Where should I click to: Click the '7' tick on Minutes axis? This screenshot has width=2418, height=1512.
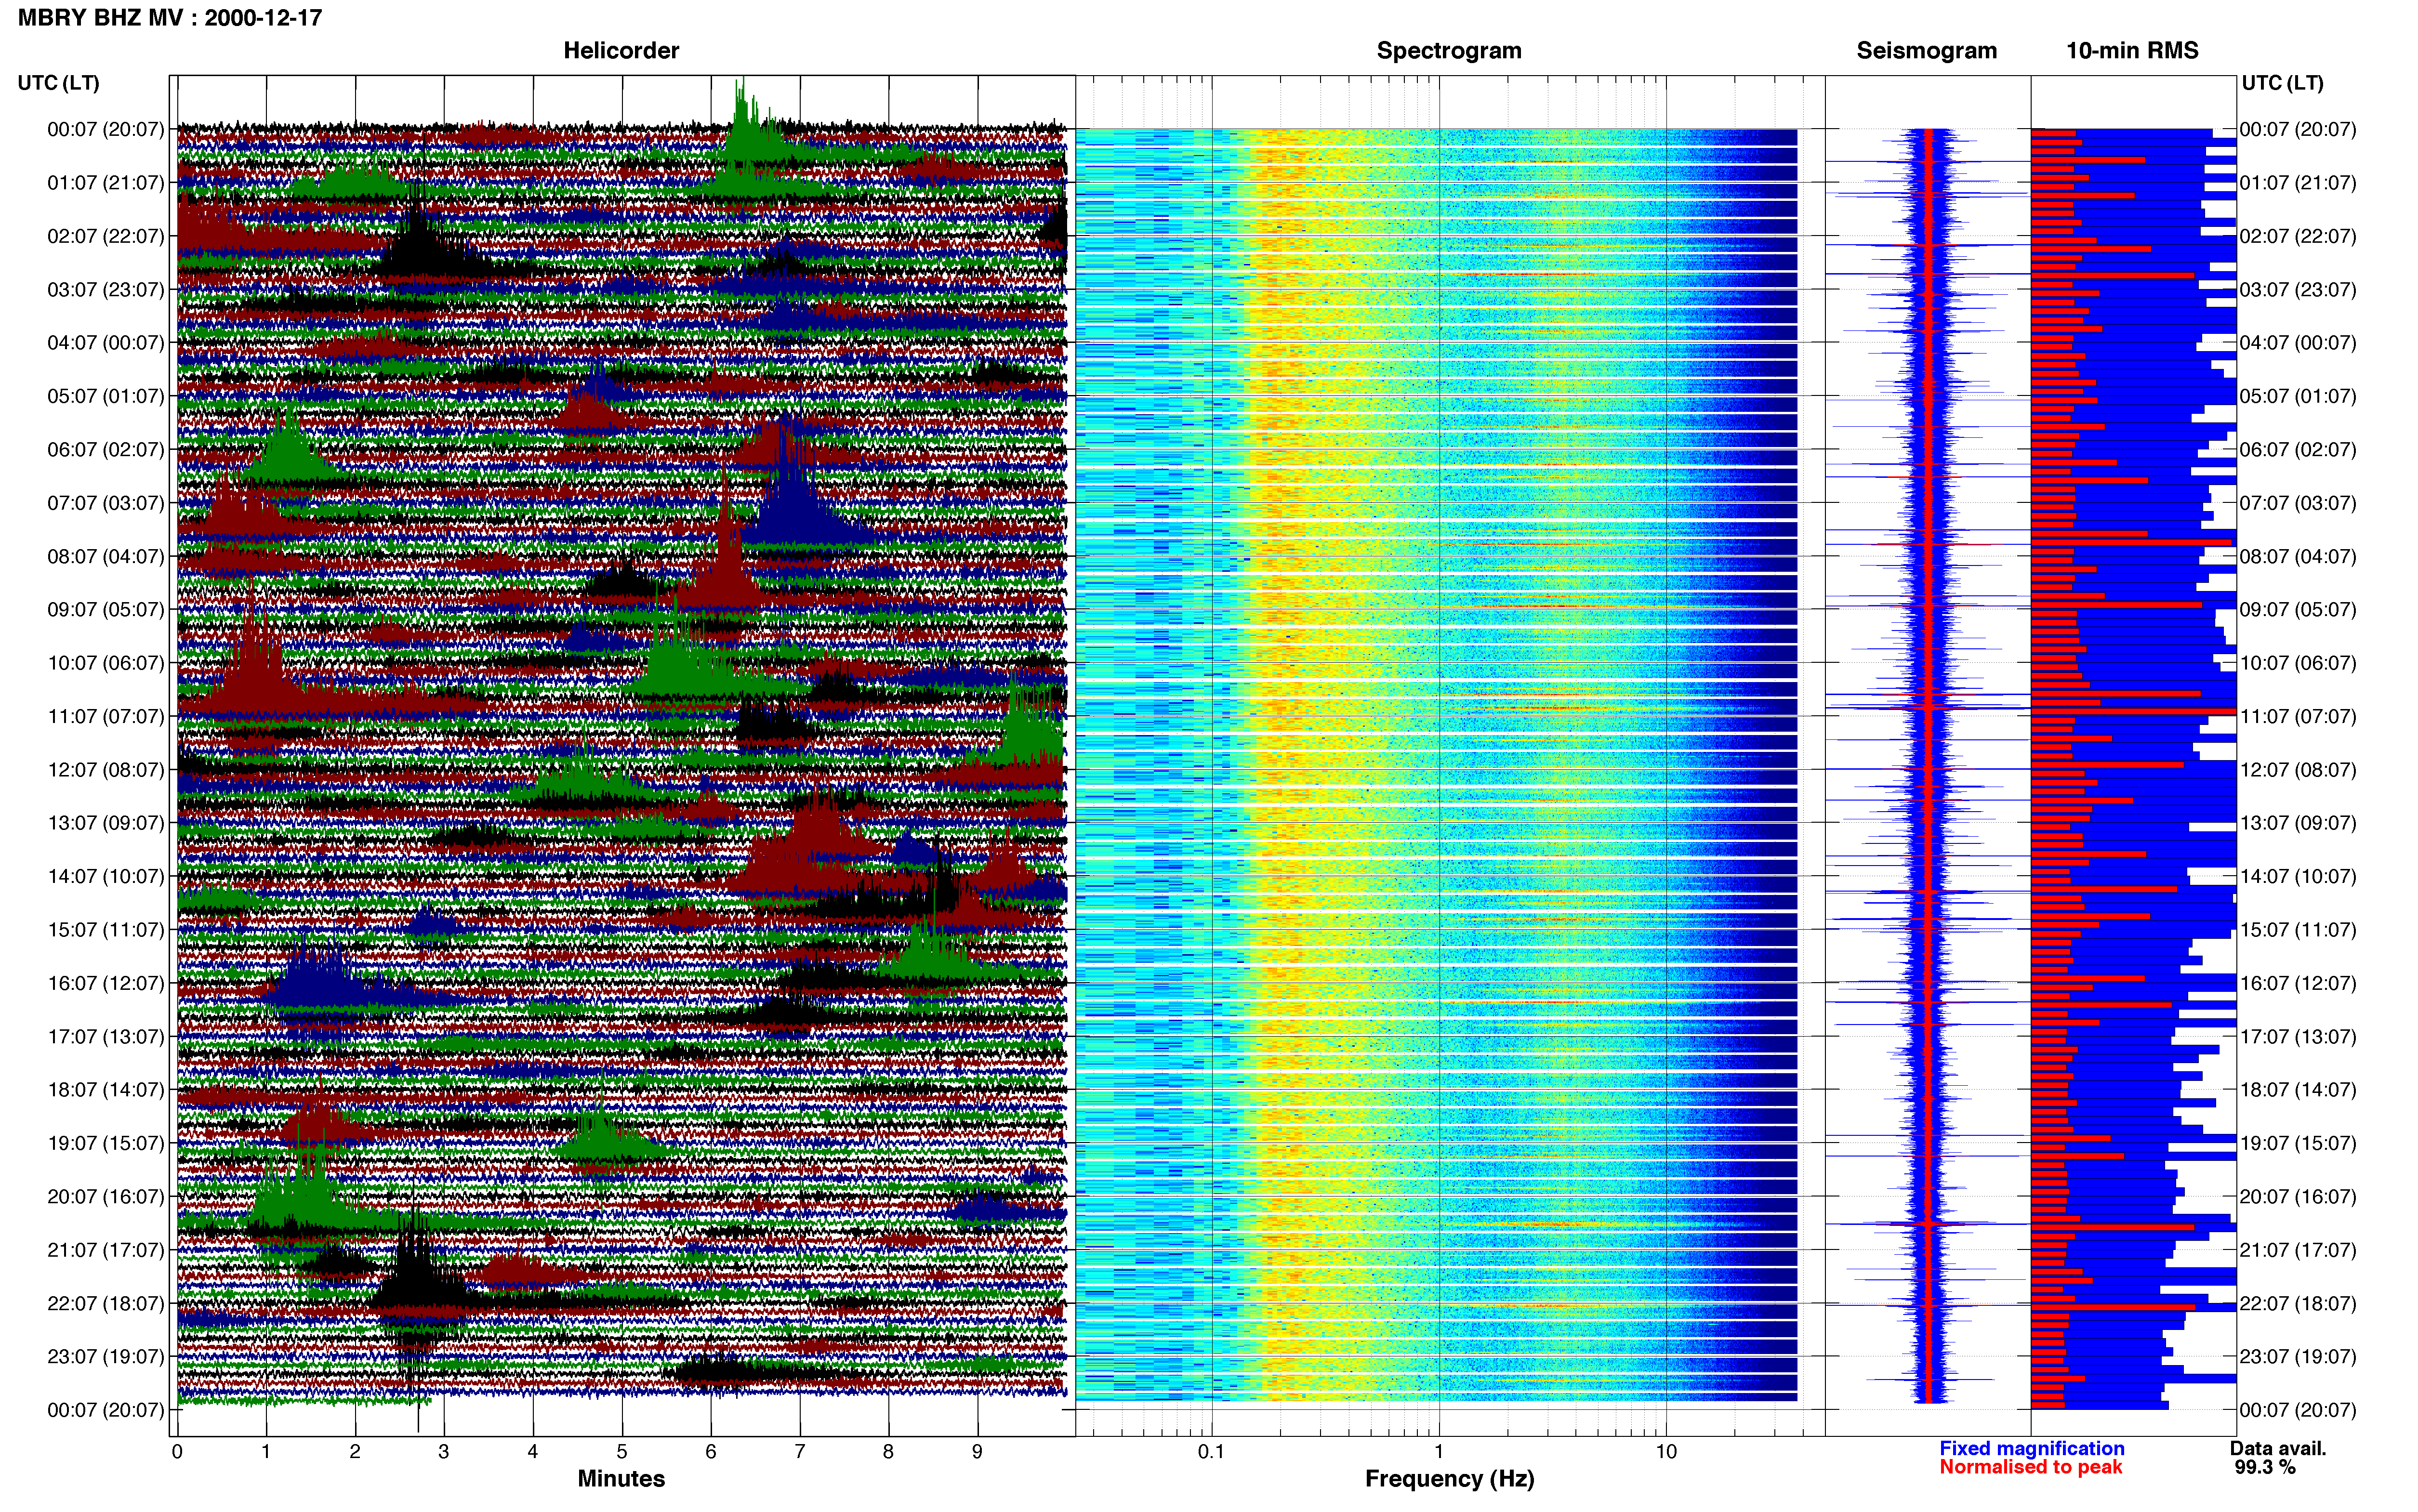(x=800, y=1452)
